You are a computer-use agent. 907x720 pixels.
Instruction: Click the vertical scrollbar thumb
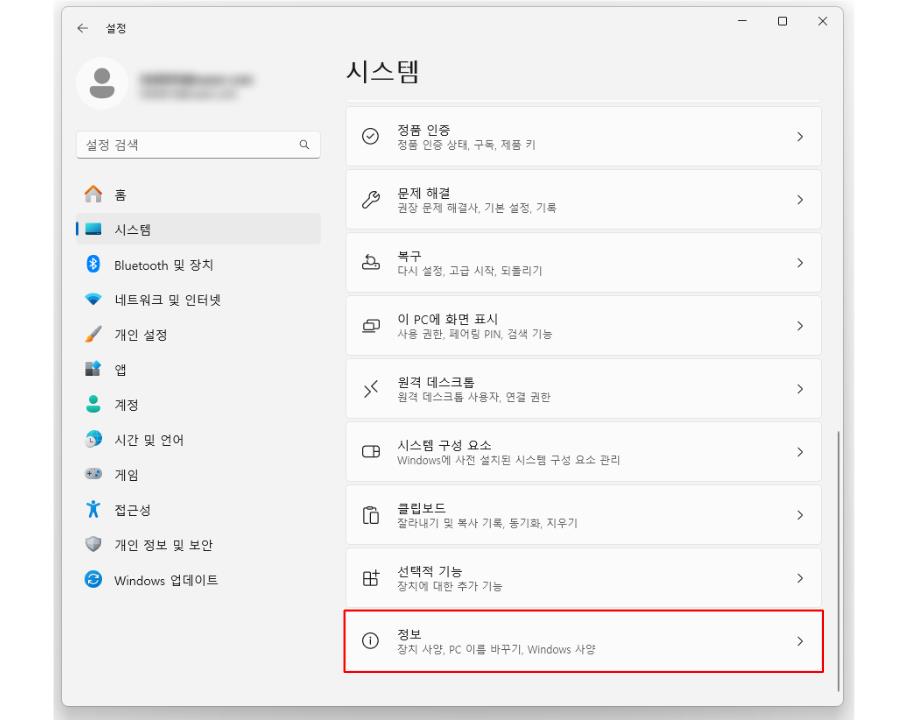pyautogui.click(x=838, y=561)
